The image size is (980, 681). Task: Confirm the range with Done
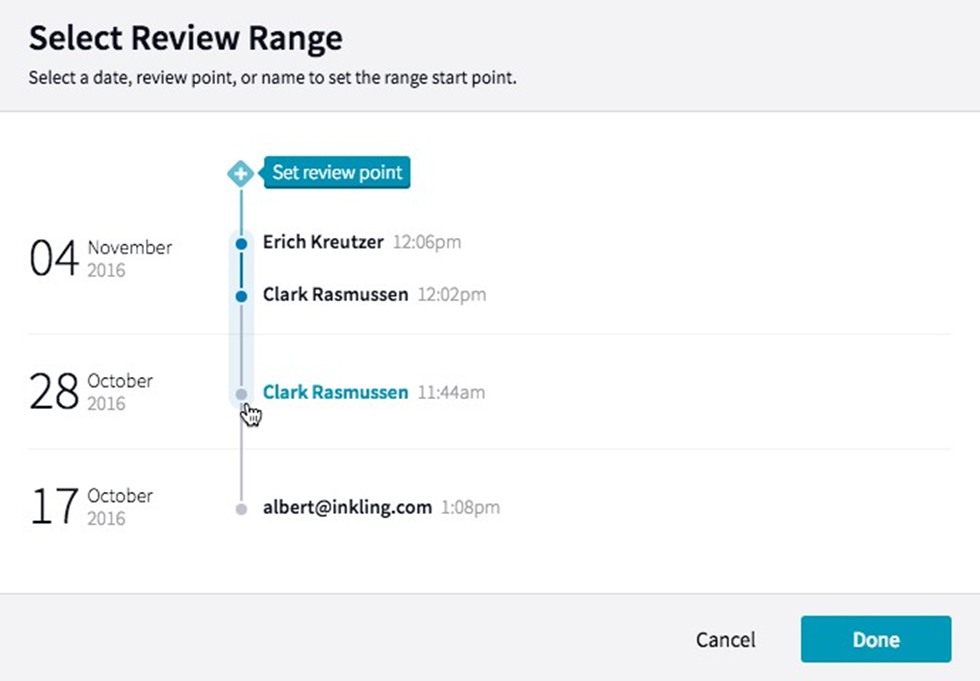coord(876,640)
